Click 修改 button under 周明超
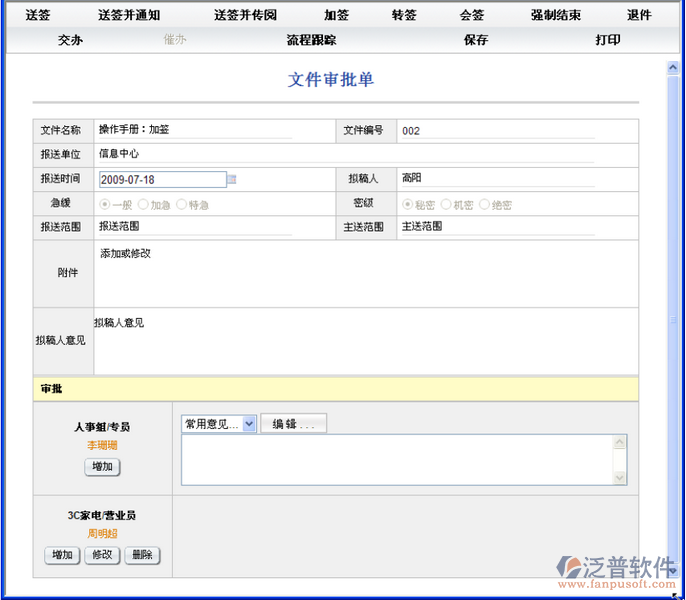Image resolution: width=686 pixels, height=600 pixels. (x=102, y=555)
